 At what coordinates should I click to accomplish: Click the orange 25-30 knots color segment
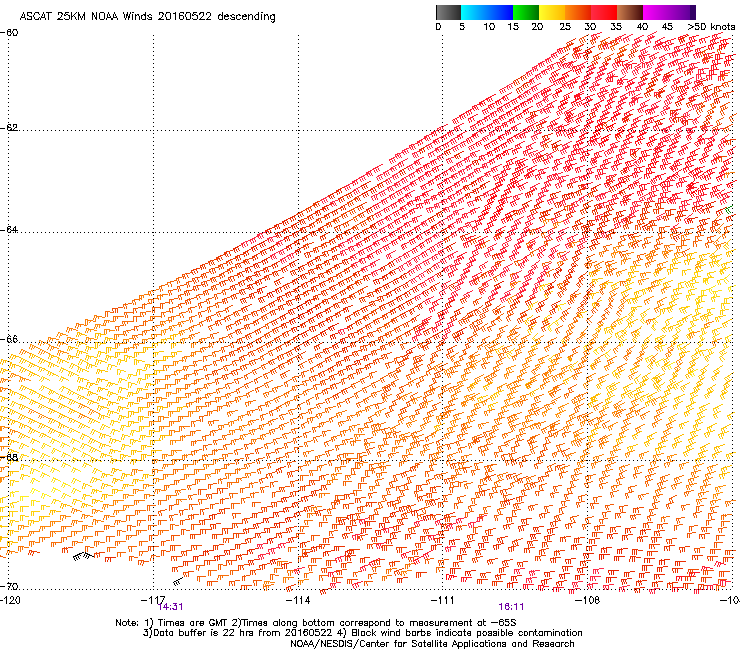point(578,12)
